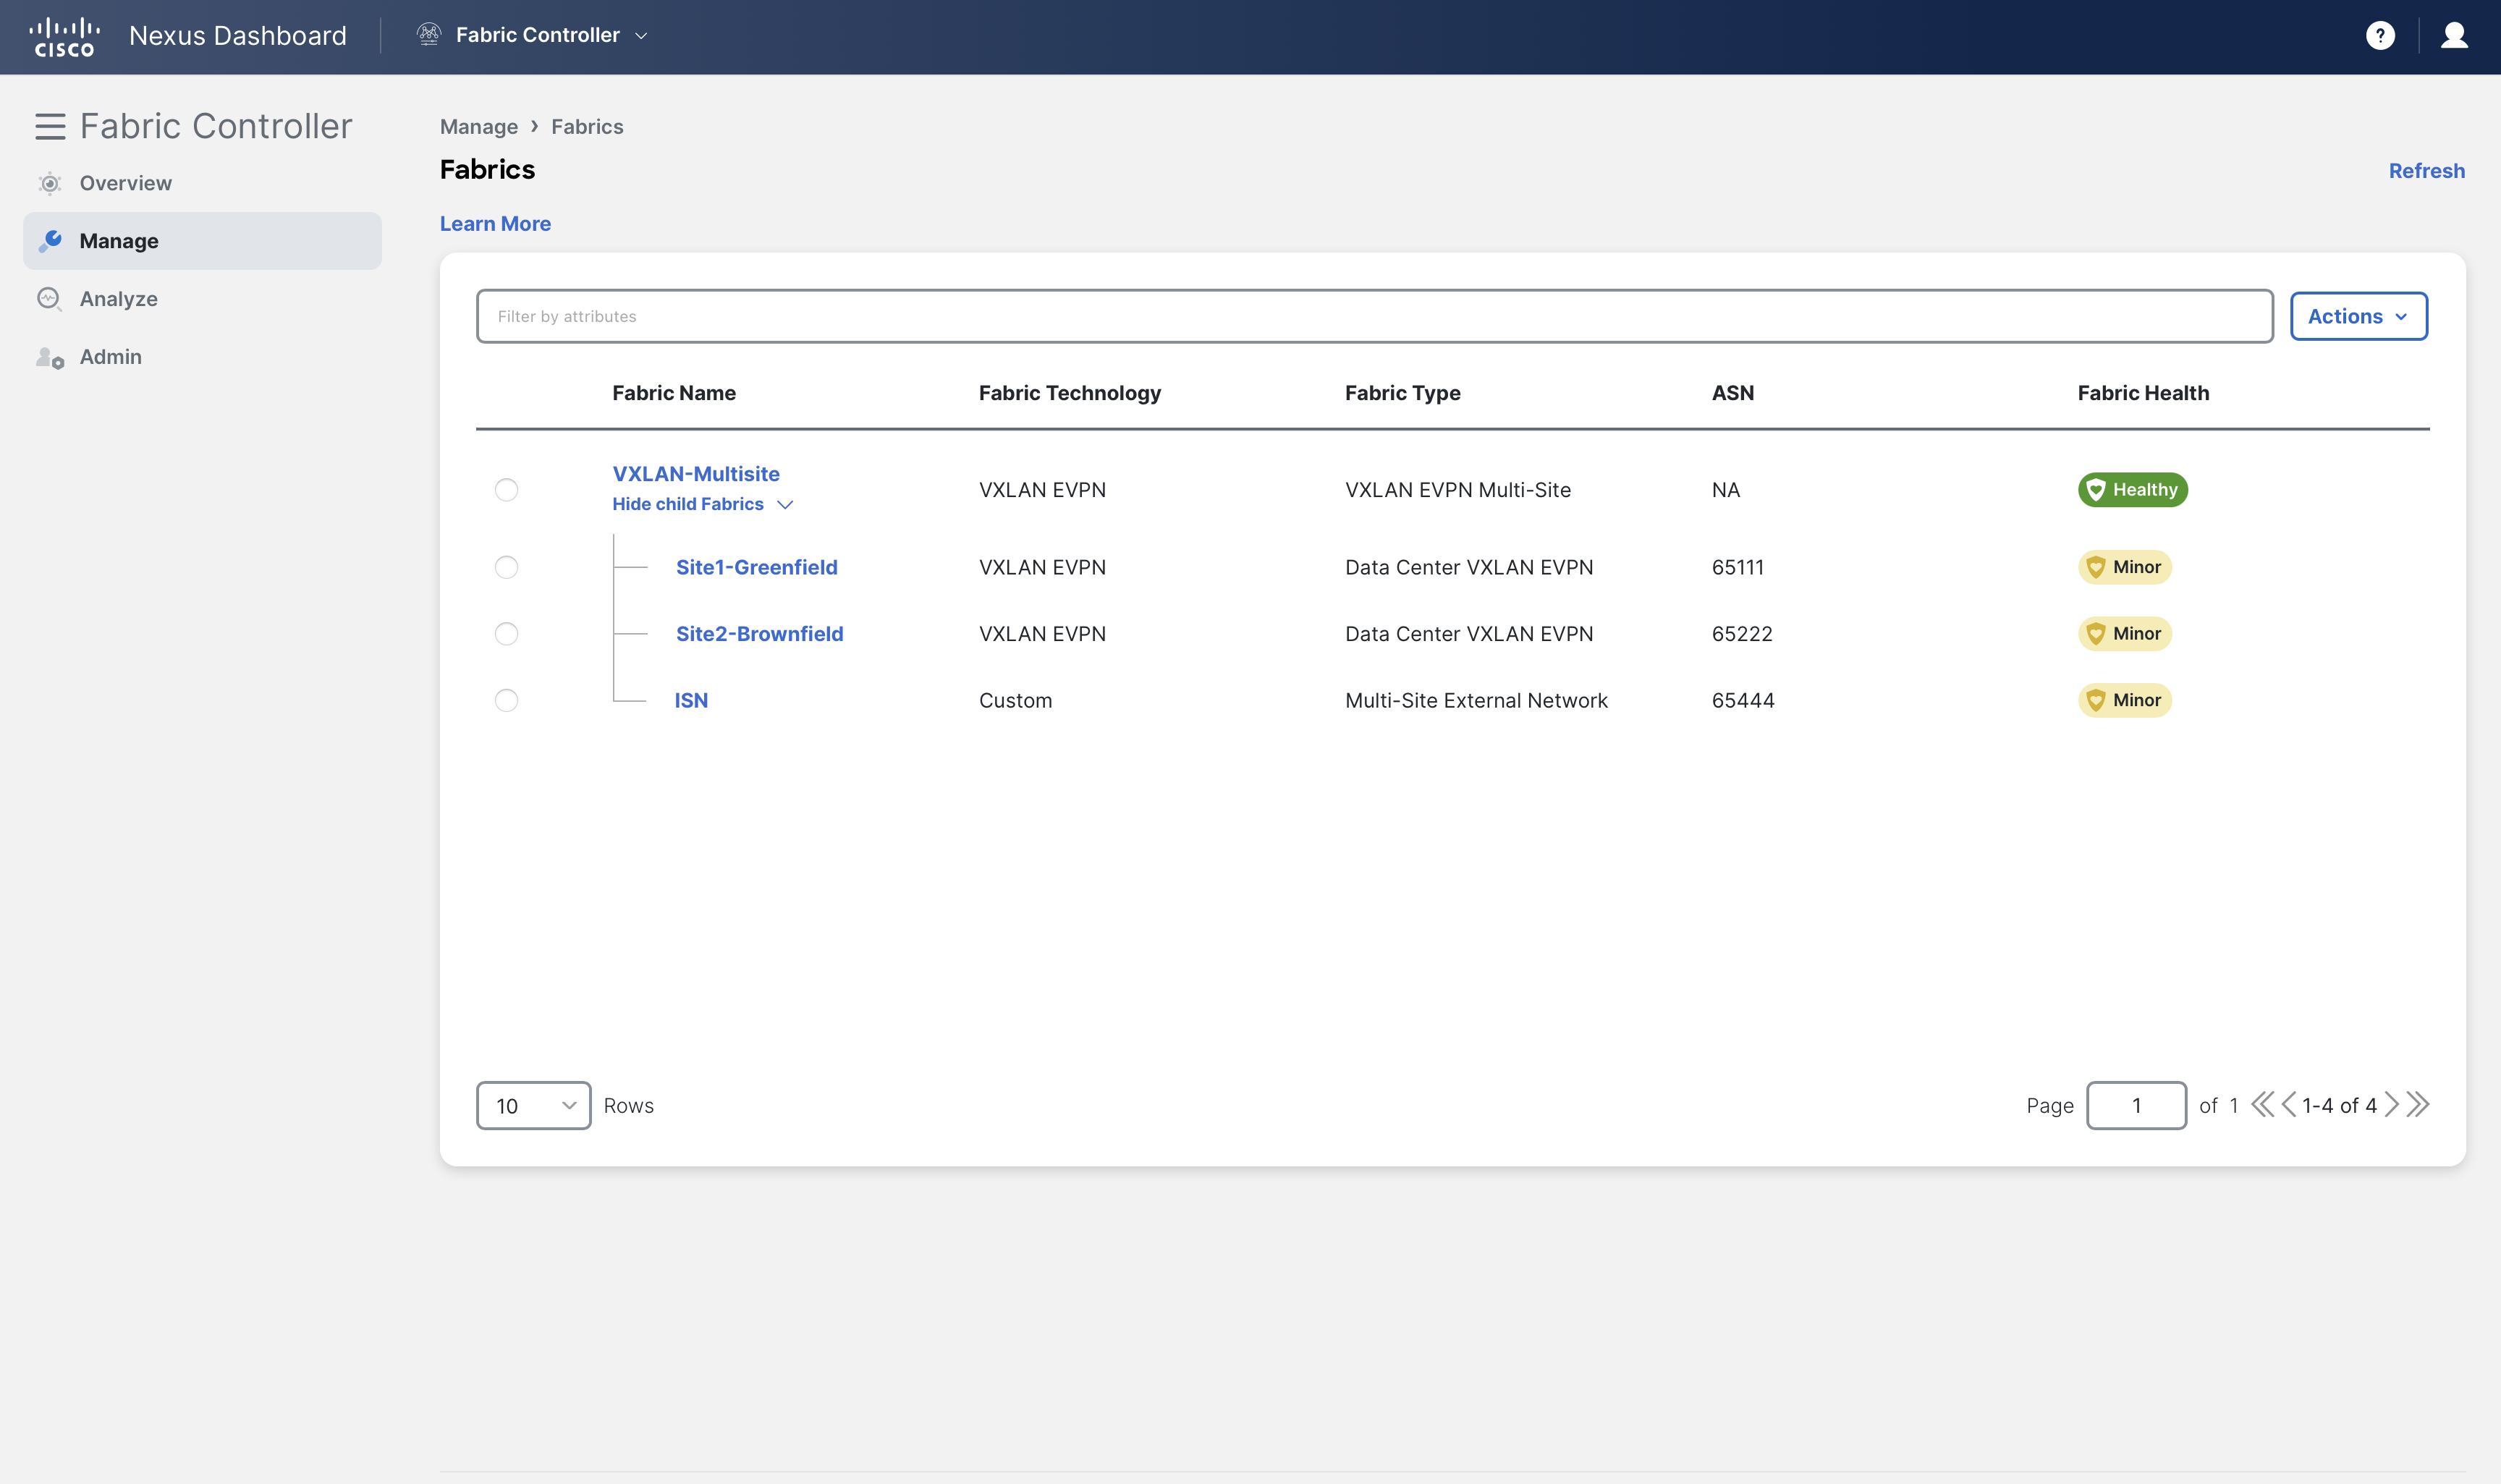Viewport: 2501px width, 1484px height.
Task: Open the VXLAN-Multisite fabric link
Action: pyautogui.click(x=696, y=474)
